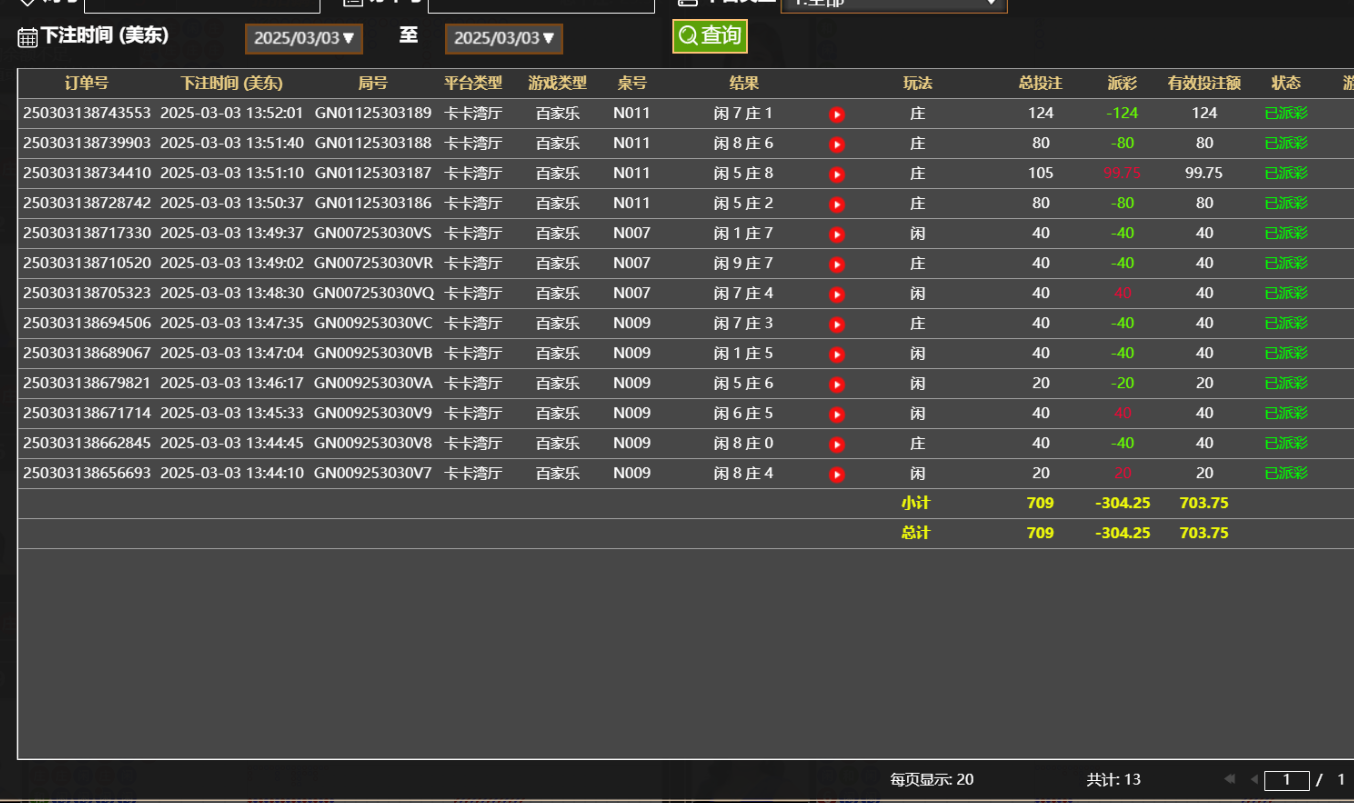Play replay for round GN007253030VQ

[x=837, y=294]
